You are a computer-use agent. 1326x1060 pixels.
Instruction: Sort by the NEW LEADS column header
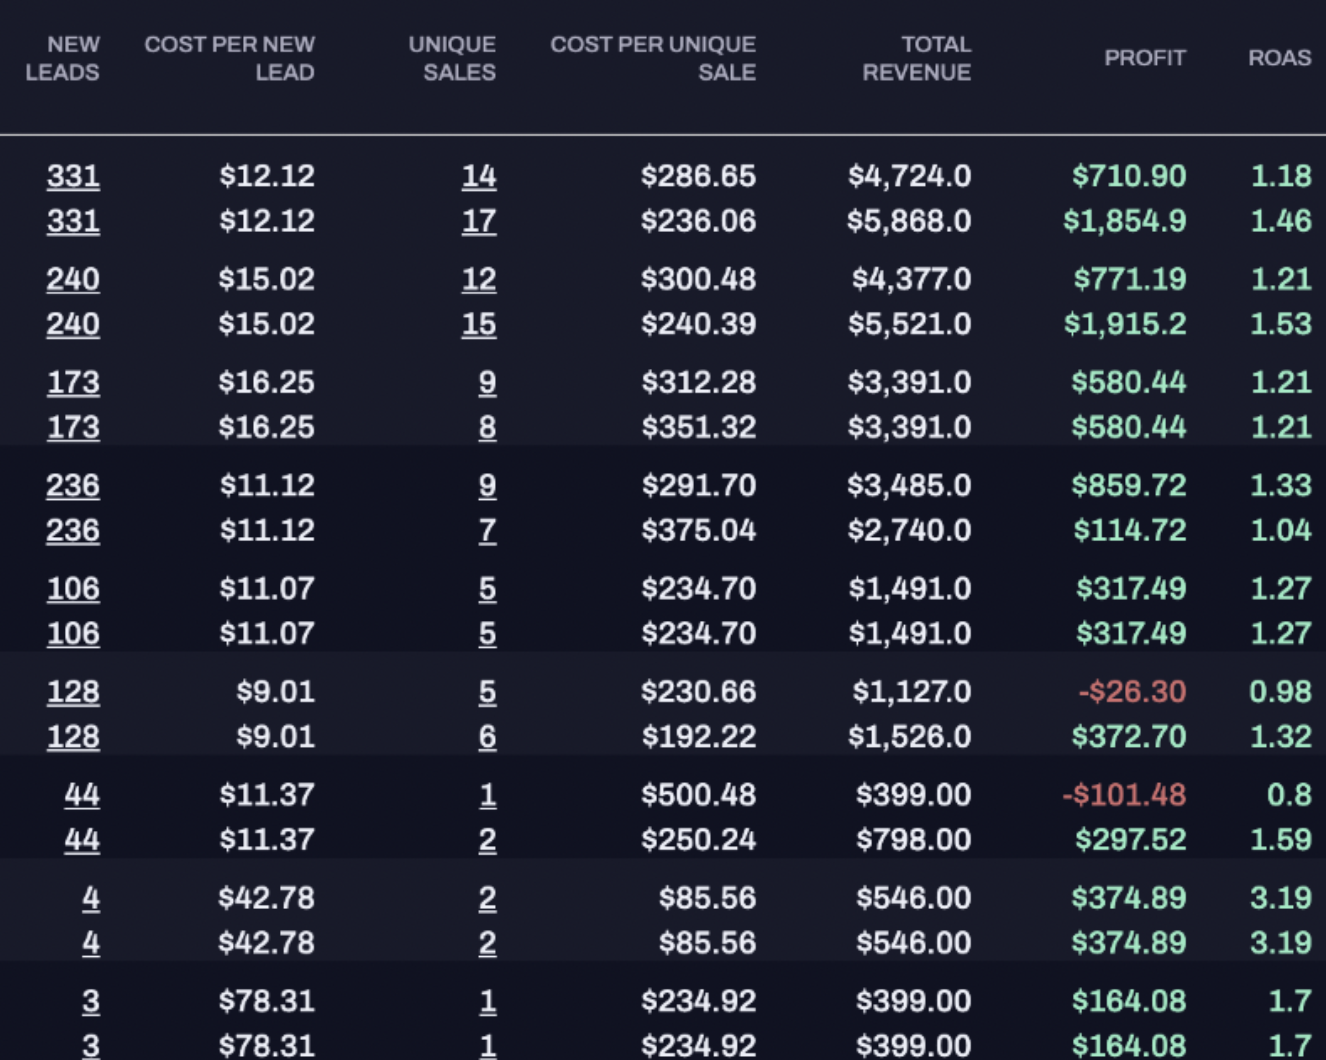pyautogui.click(x=62, y=58)
